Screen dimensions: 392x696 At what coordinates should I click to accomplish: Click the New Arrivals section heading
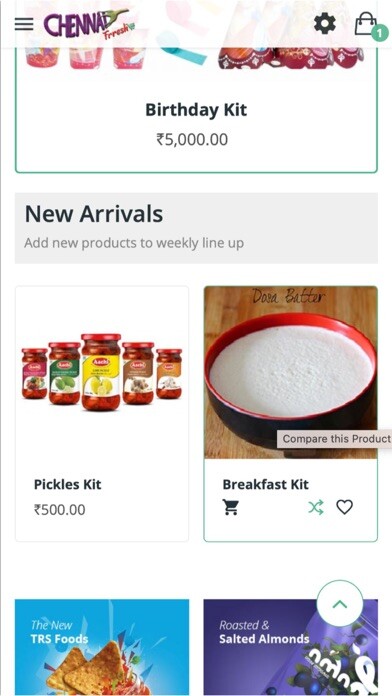coord(94,214)
